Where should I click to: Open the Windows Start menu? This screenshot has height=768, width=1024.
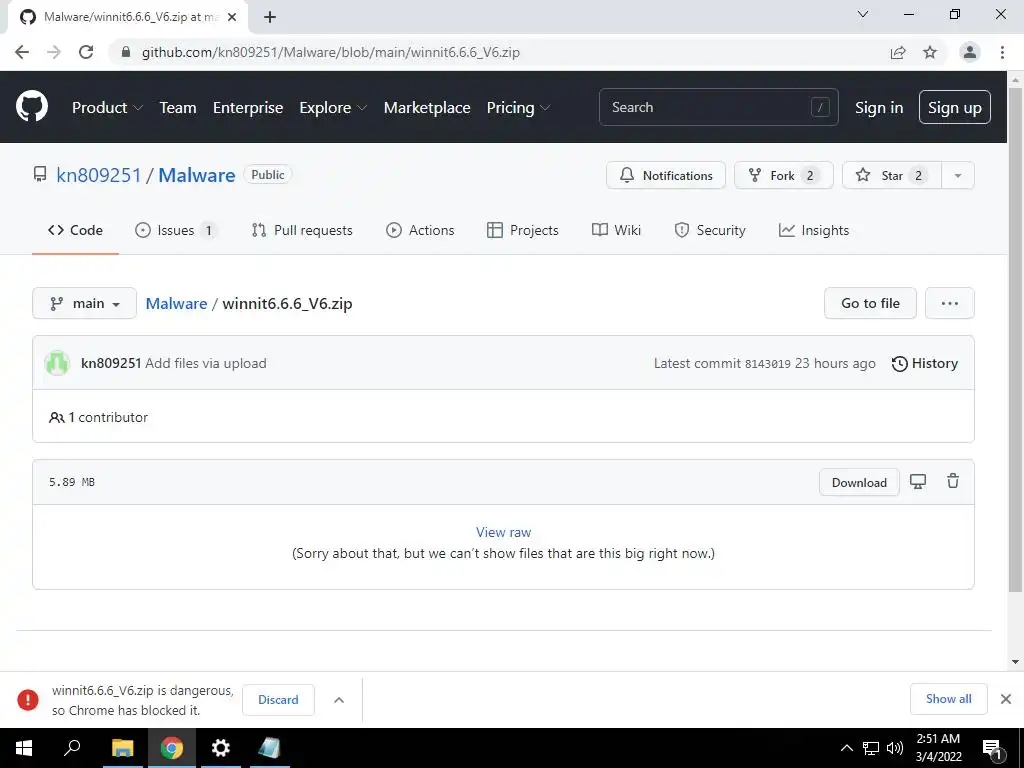(24, 748)
